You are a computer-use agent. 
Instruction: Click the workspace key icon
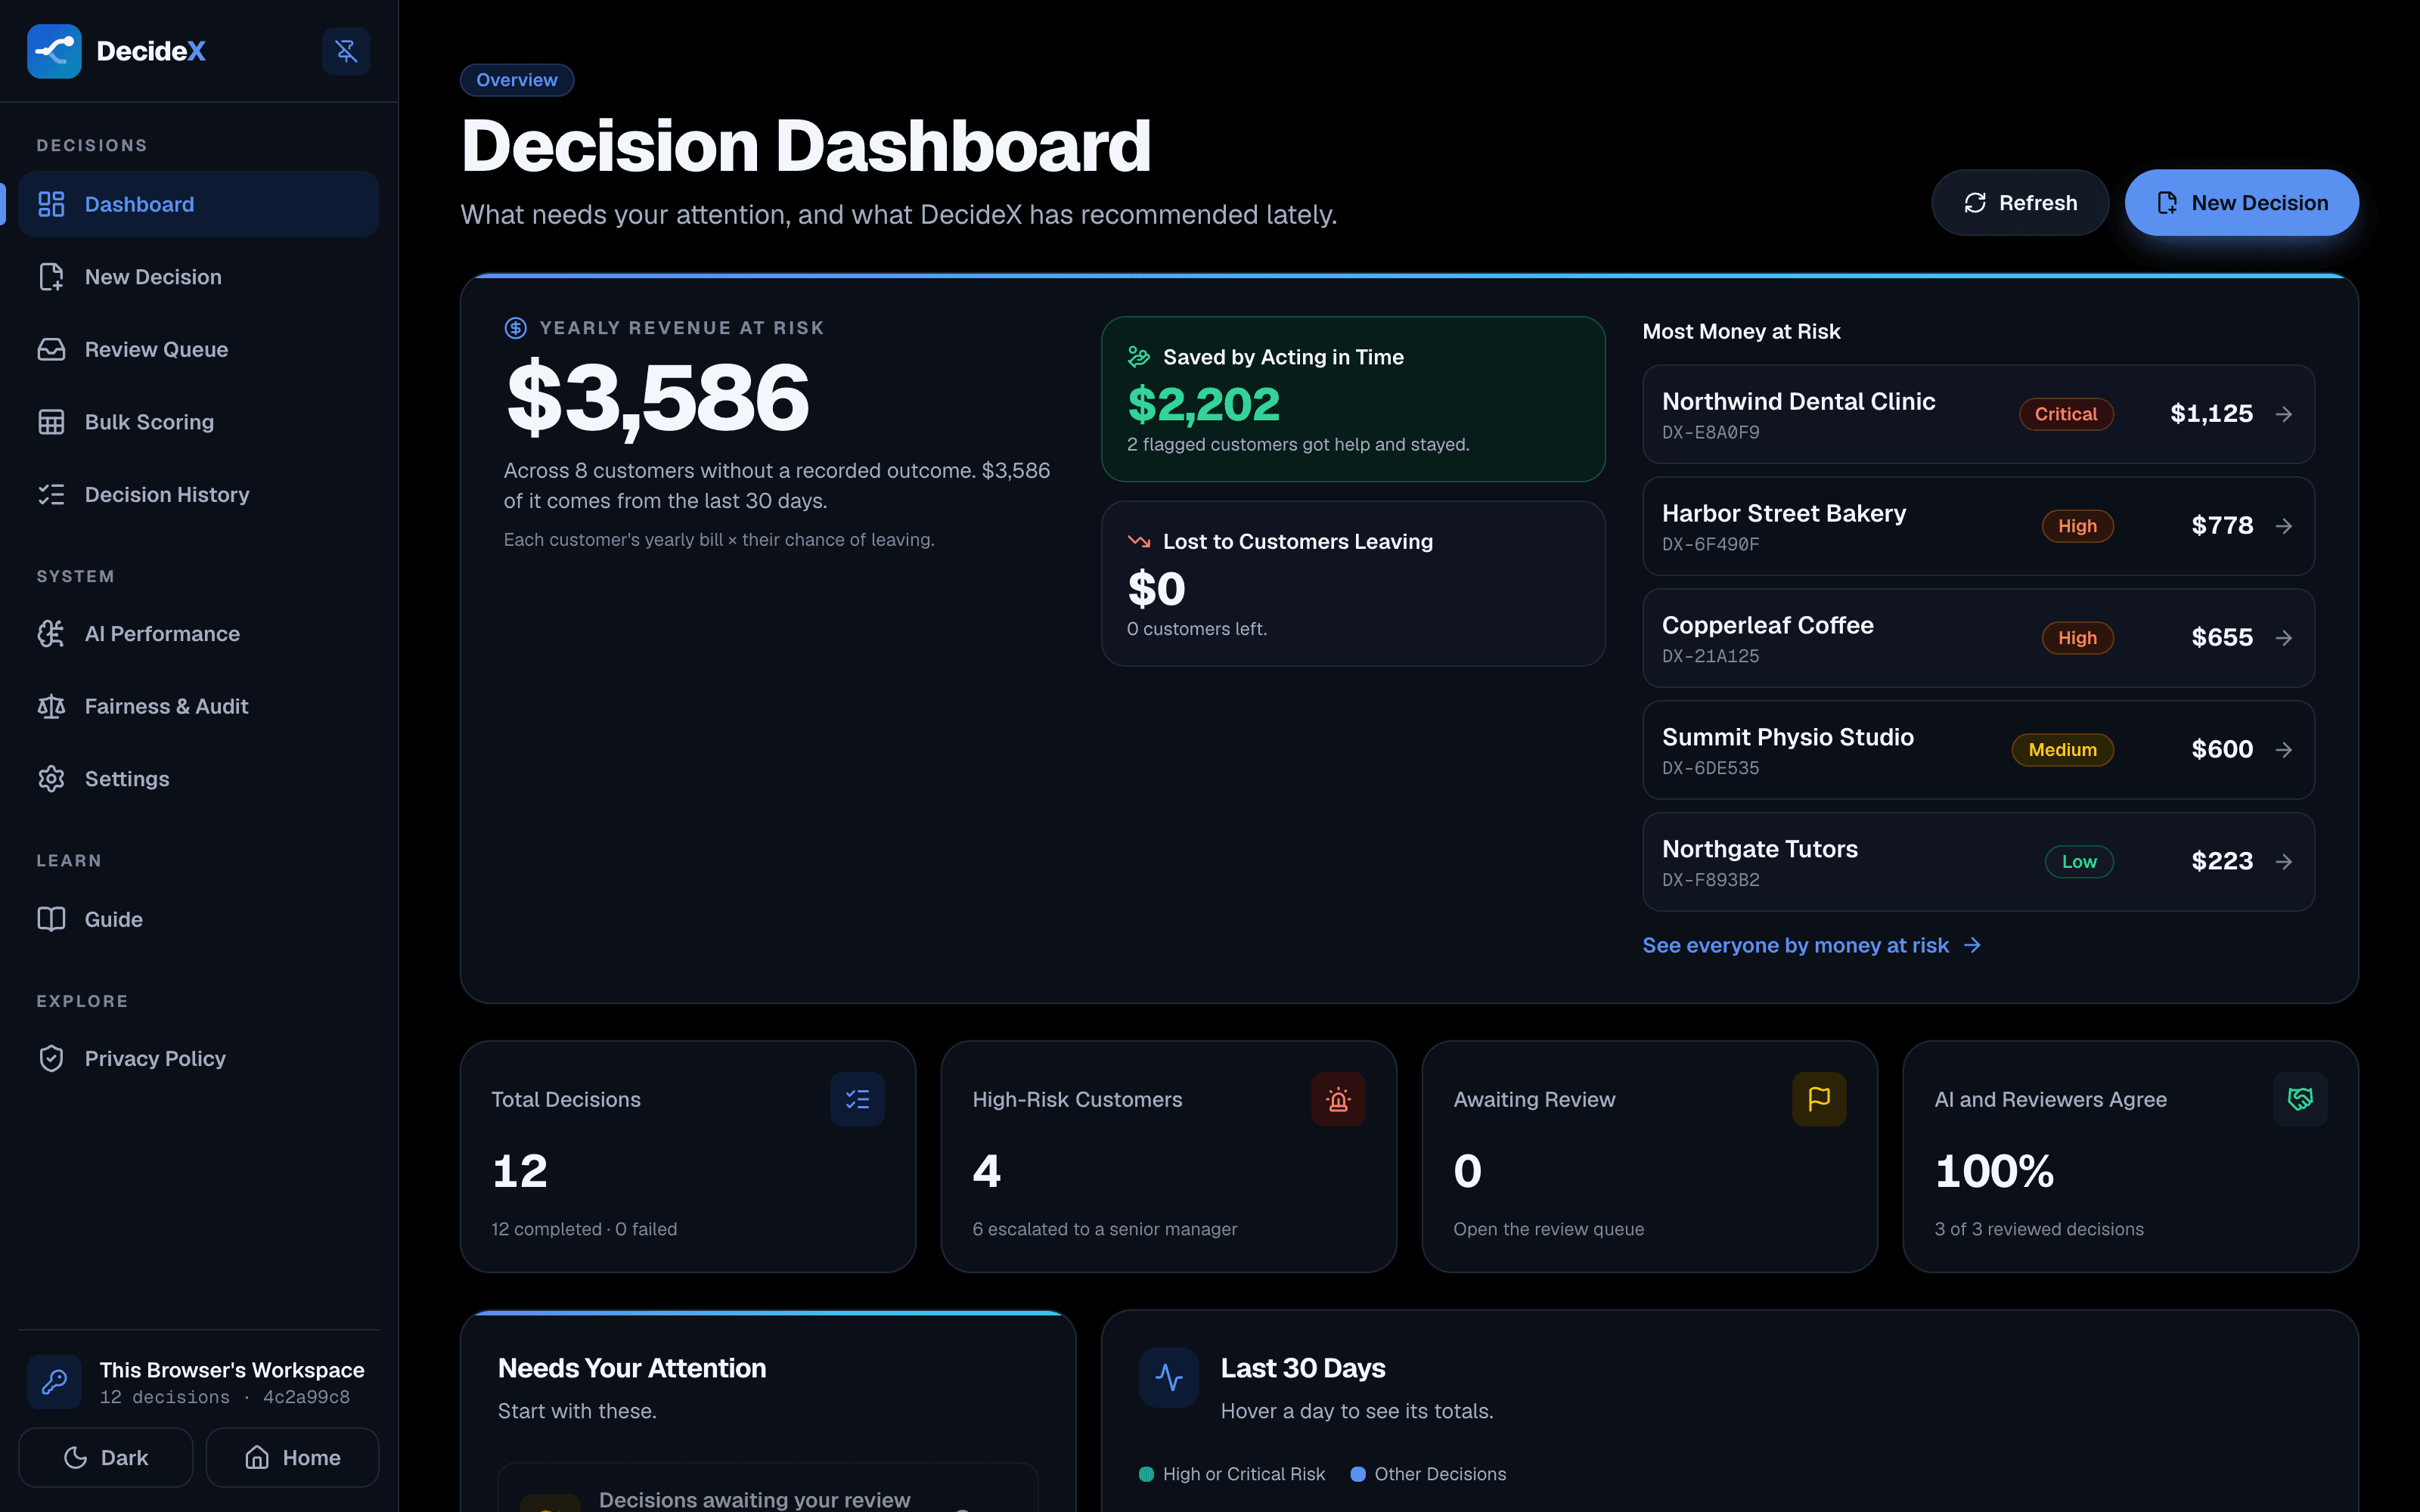coord(54,1382)
